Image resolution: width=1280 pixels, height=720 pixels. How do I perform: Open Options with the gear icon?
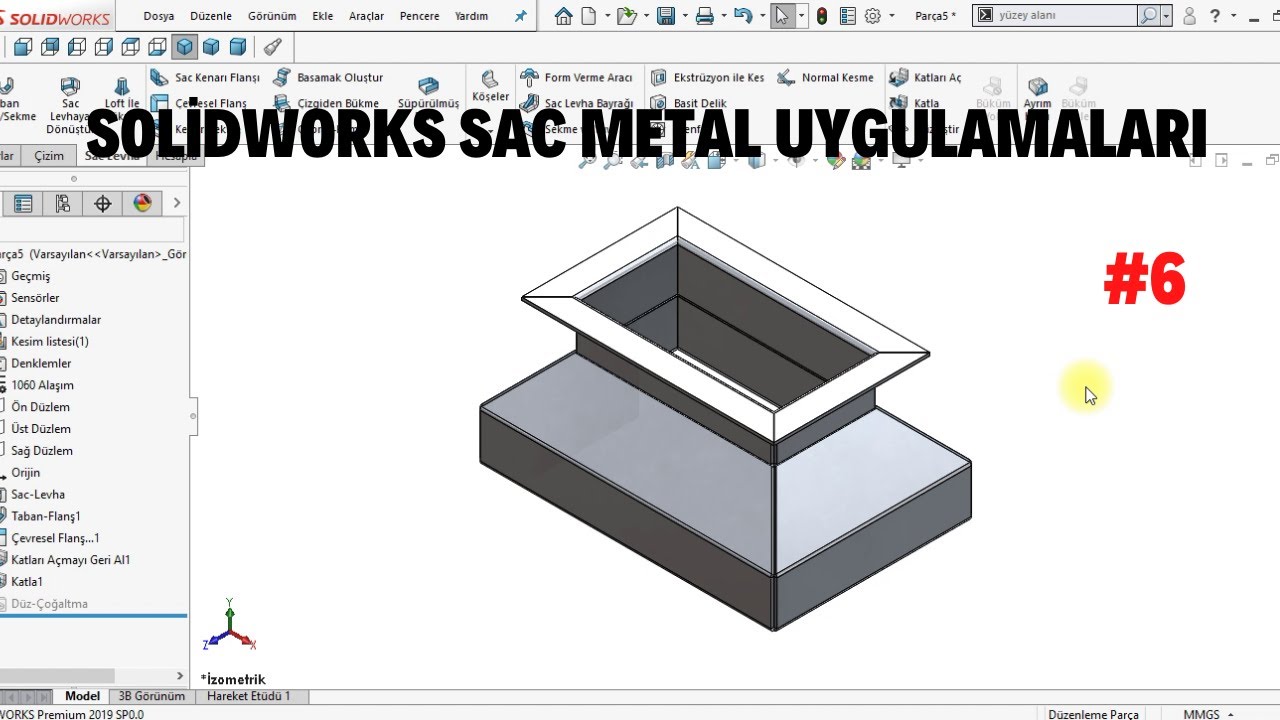click(x=872, y=16)
